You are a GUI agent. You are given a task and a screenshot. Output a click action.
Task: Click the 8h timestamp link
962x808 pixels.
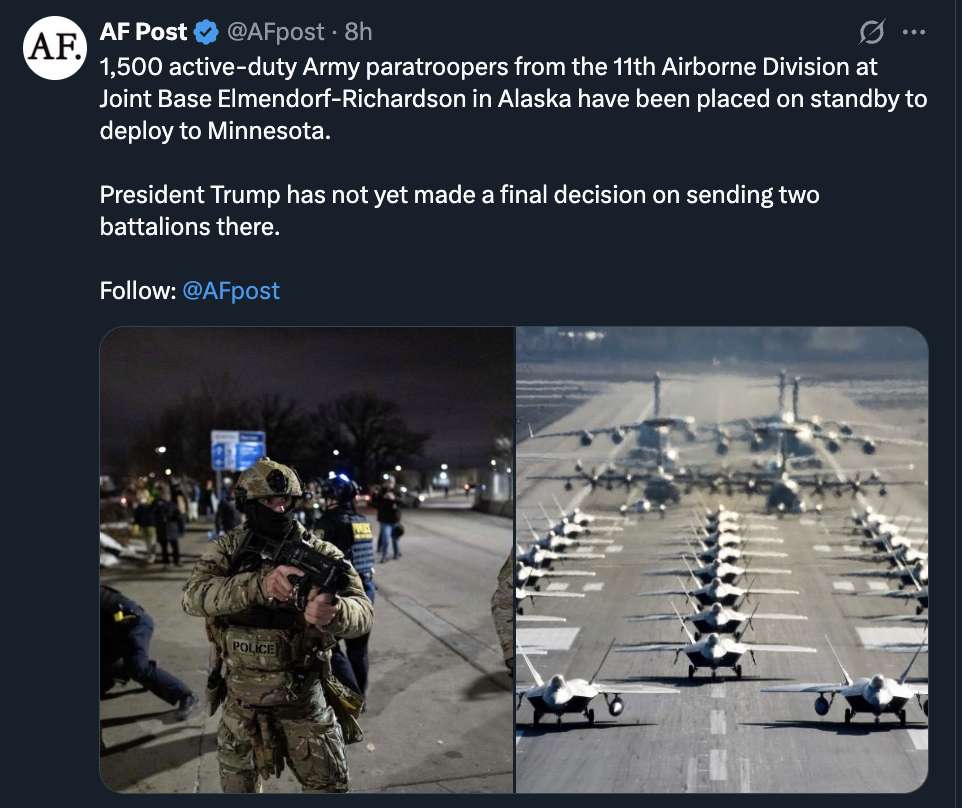tap(358, 32)
